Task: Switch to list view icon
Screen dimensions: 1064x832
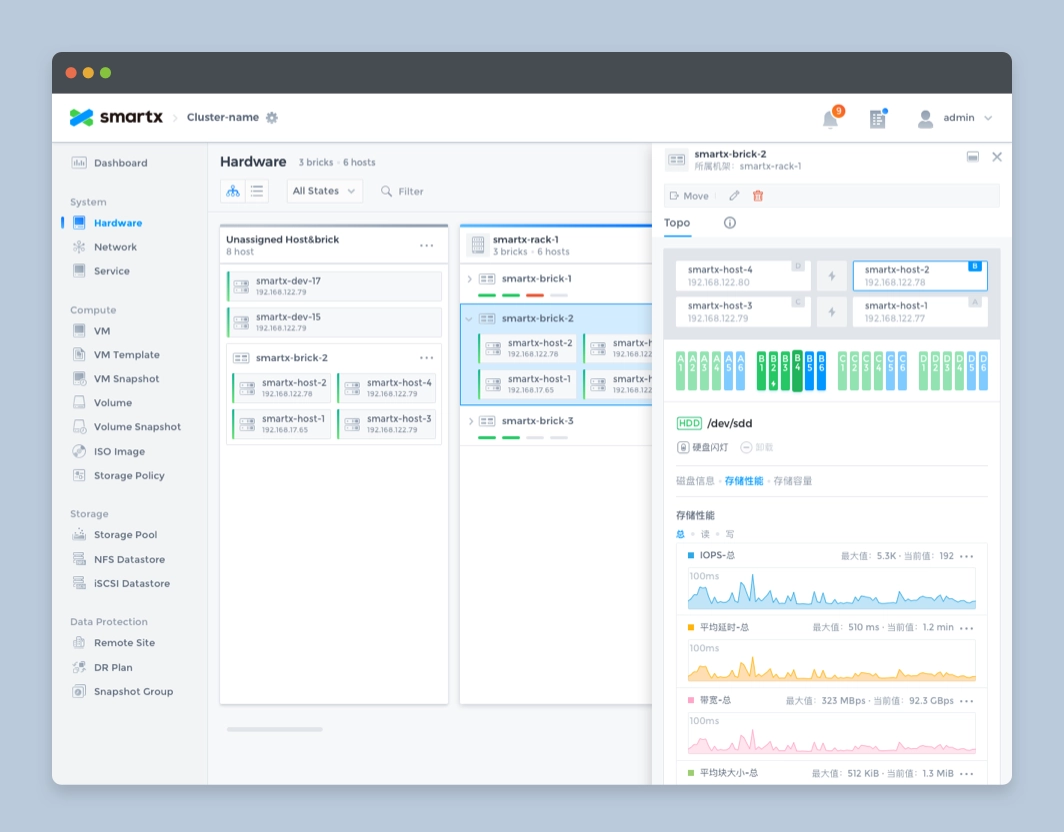Action: tap(257, 191)
